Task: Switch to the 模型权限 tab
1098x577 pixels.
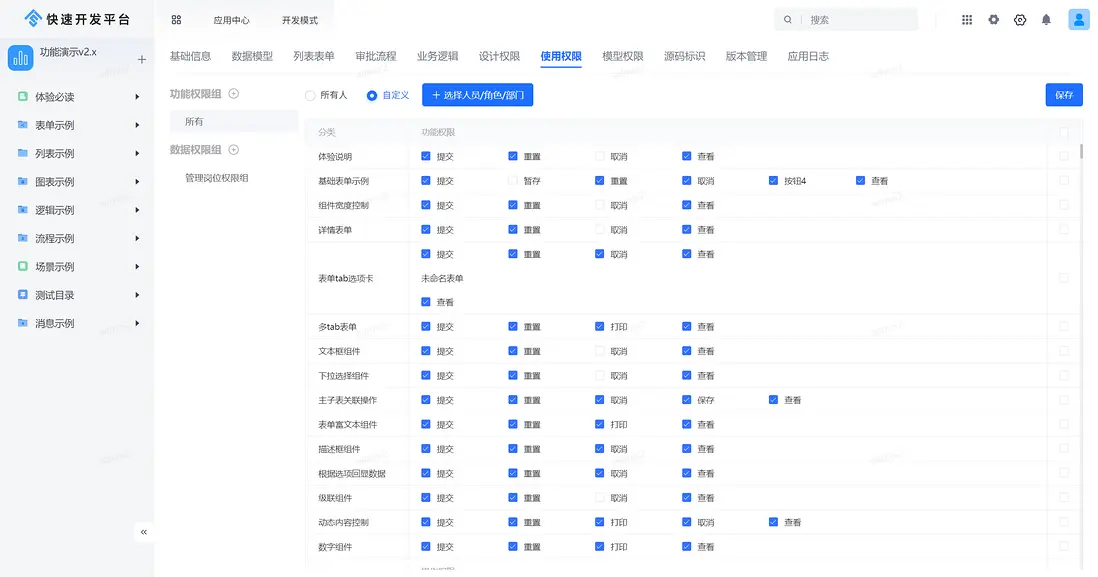Action: click(622, 57)
